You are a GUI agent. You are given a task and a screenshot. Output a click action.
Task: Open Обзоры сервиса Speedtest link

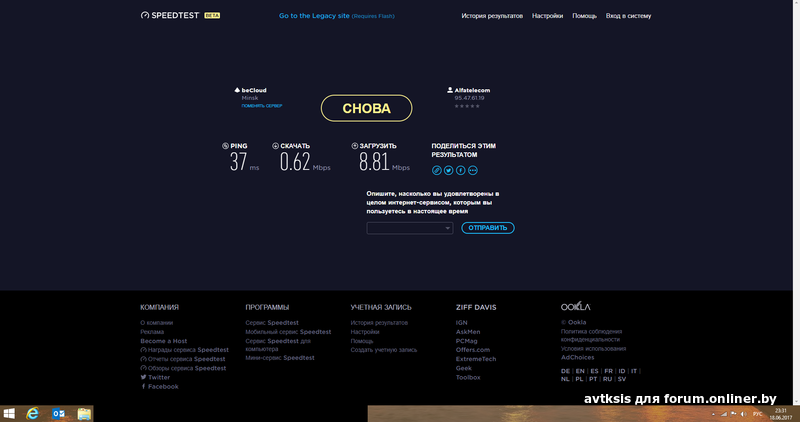(183, 368)
